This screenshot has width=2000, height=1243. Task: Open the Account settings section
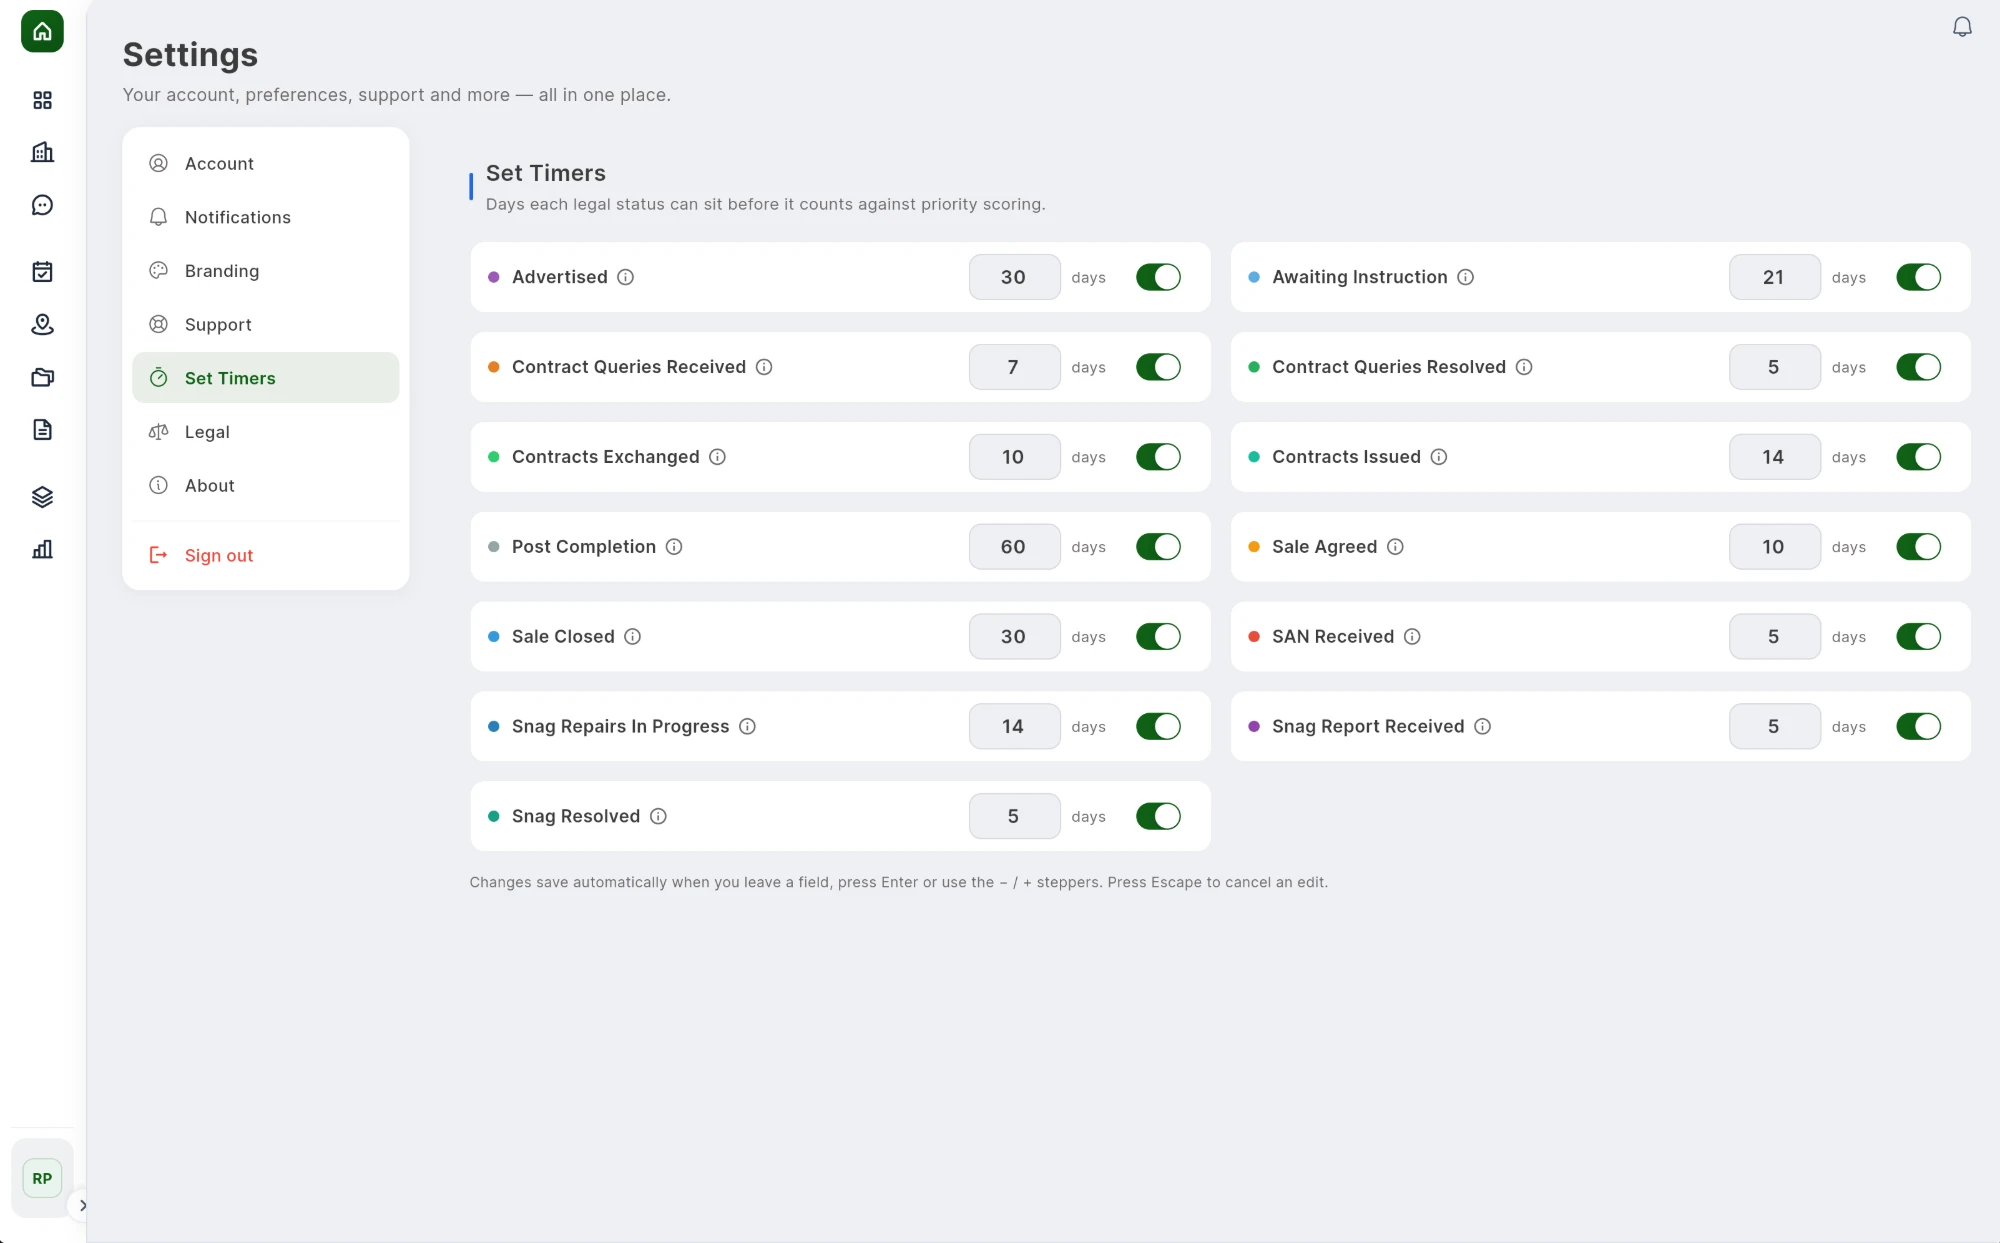pyautogui.click(x=265, y=164)
